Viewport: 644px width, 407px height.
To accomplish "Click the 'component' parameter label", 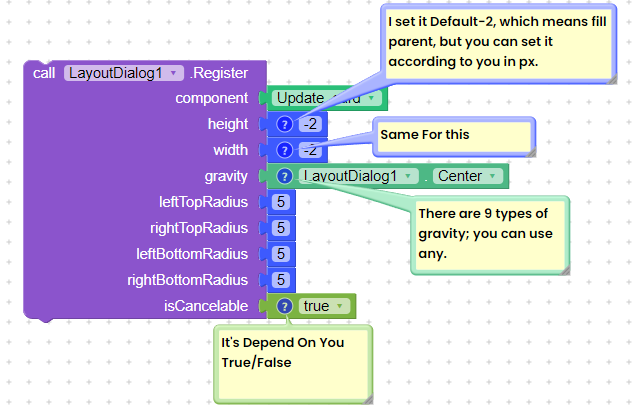I will [x=212, y=98].
